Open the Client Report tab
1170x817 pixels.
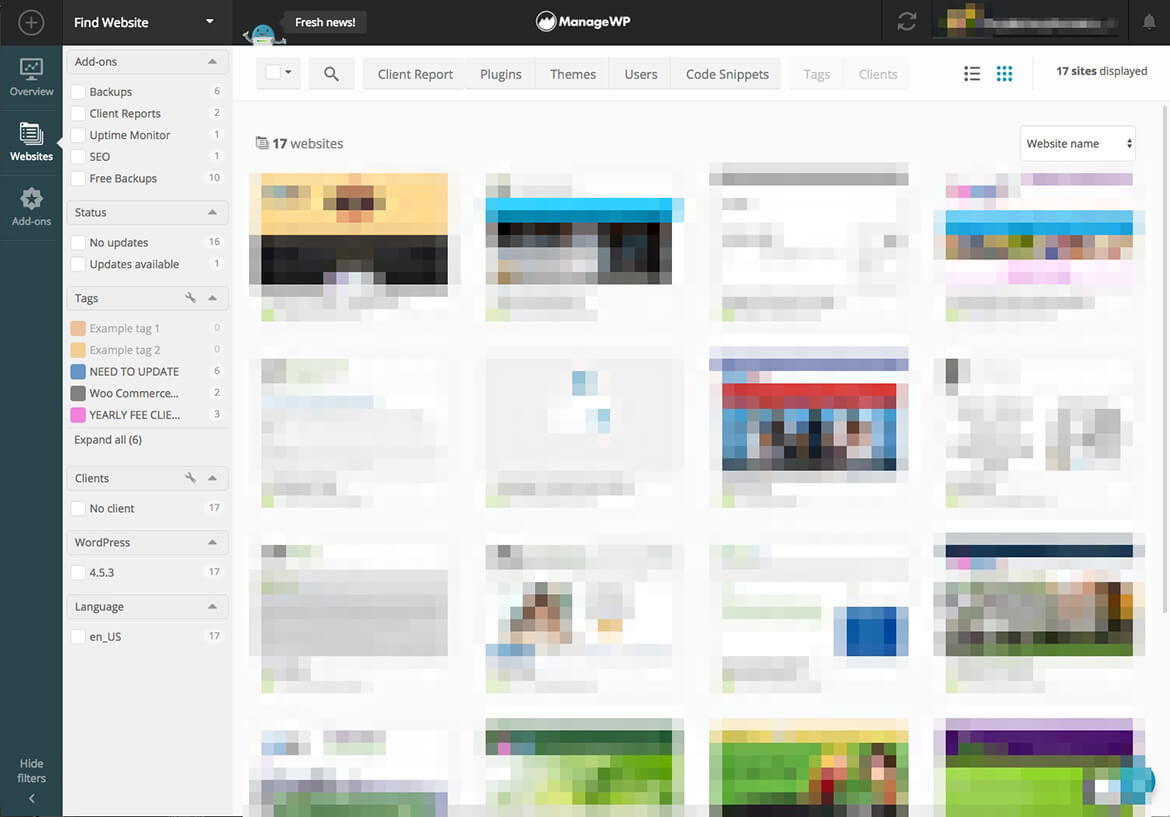pyautogui.click(x=415, y=74)
